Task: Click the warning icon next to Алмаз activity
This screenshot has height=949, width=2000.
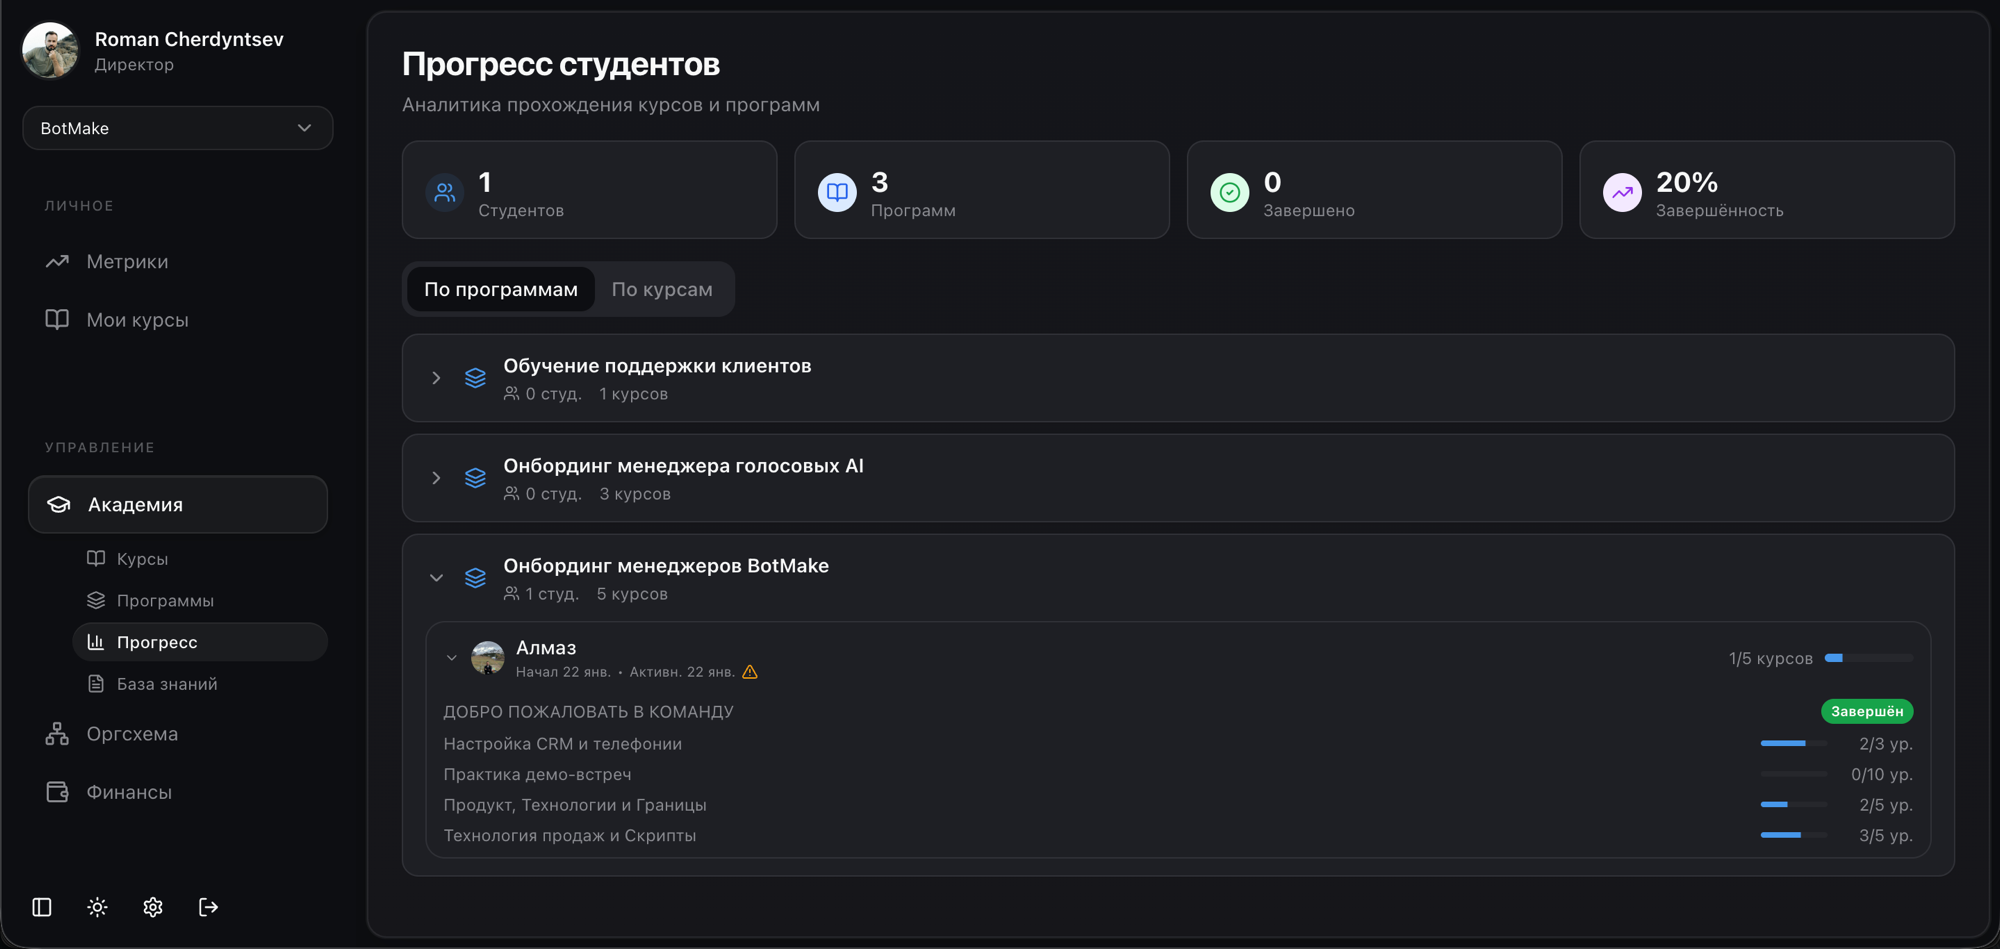Action: 751,671
